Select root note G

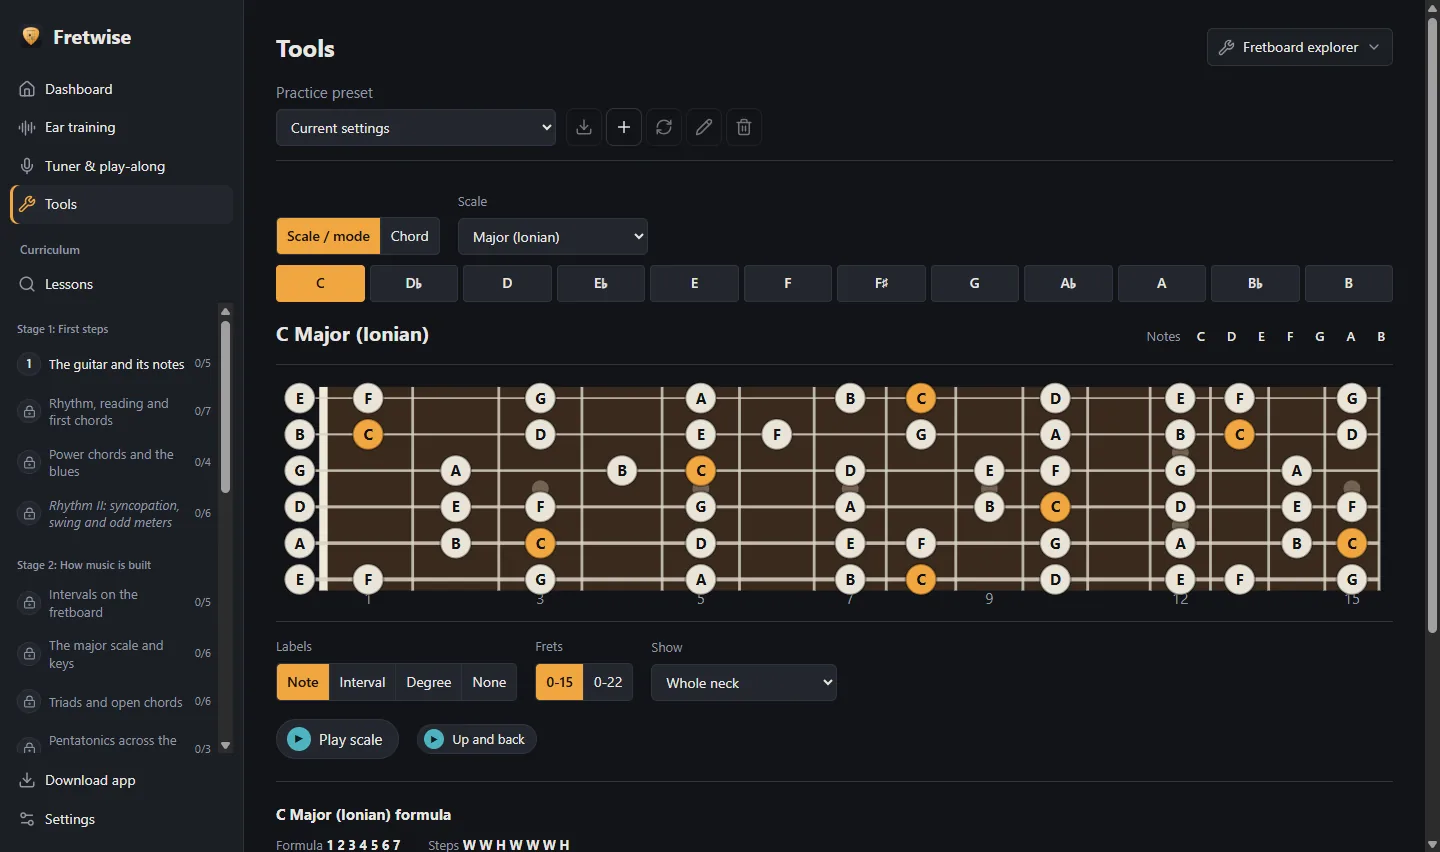(x=975, y=283)
